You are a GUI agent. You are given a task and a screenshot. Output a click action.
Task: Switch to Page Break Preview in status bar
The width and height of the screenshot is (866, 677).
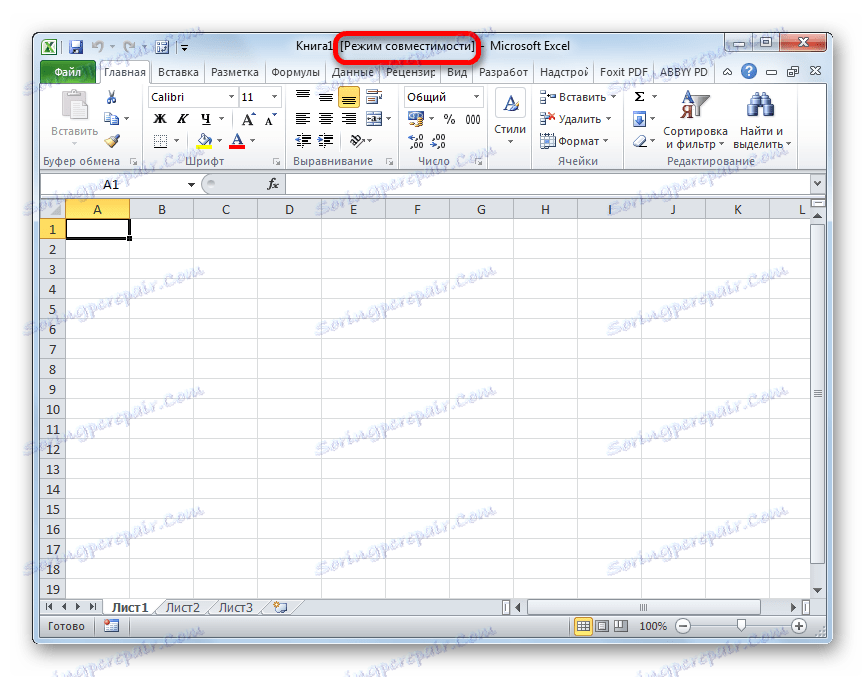click(x=621, y=626)
